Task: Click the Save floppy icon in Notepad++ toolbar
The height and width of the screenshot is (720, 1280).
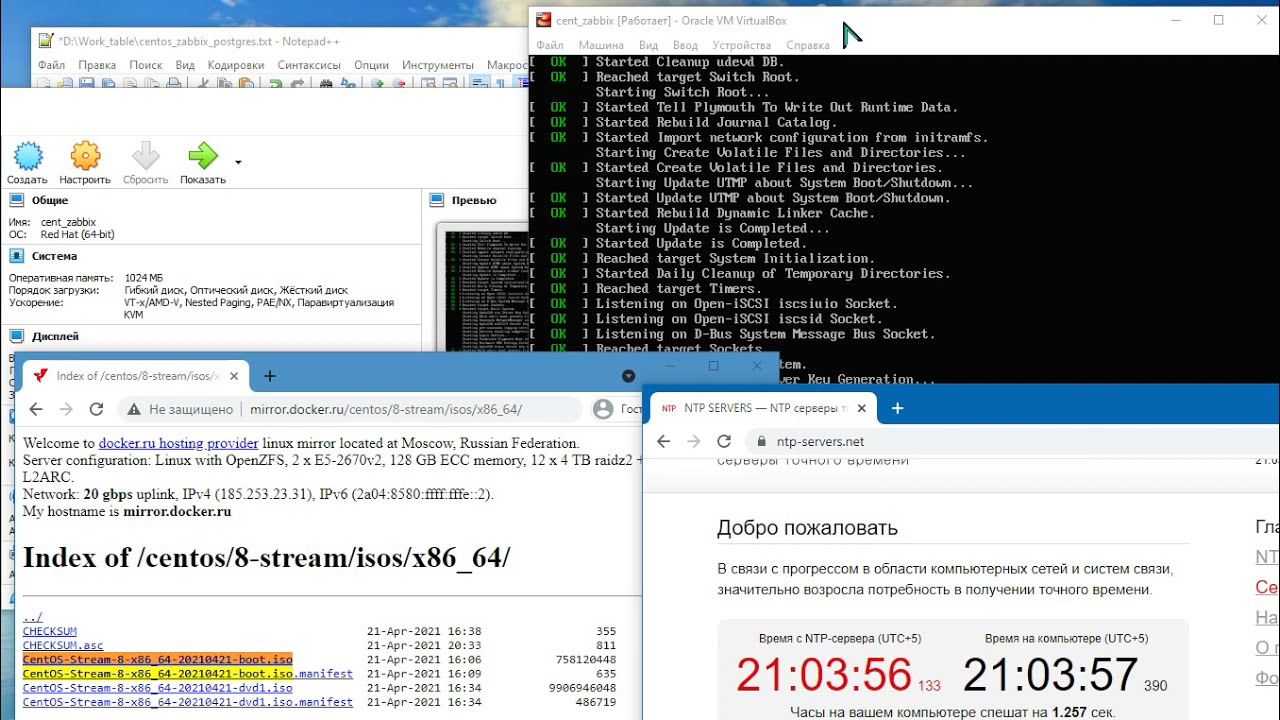Action: [x=86, y=84]
